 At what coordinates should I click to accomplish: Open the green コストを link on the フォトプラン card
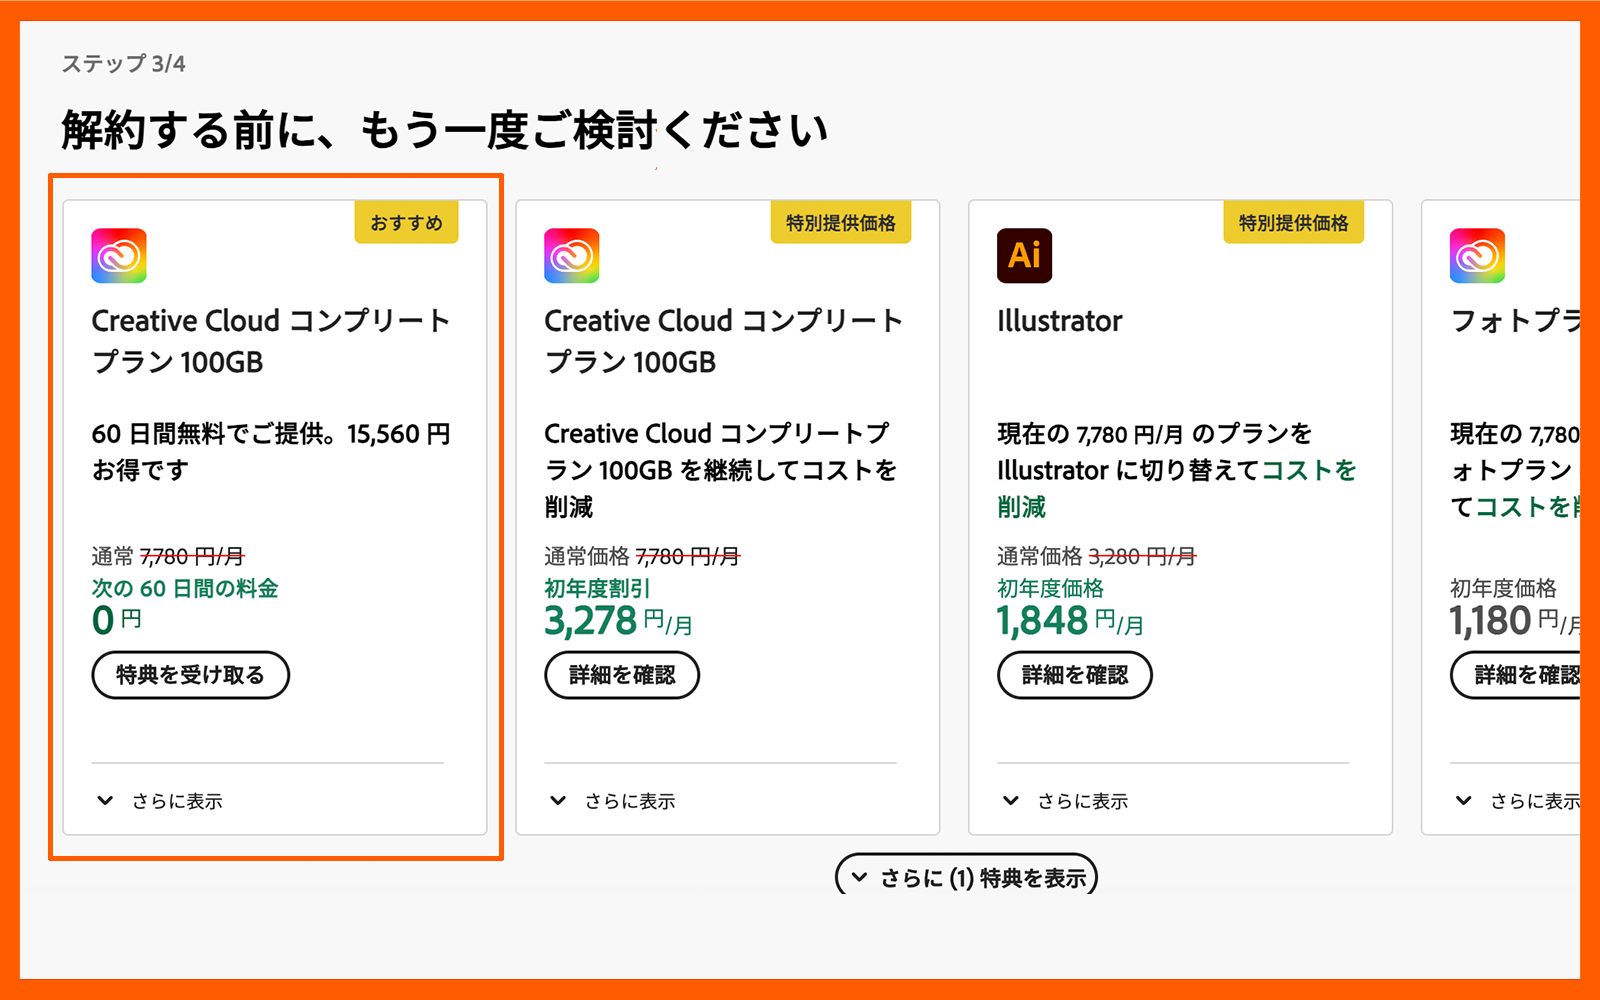(x=1520, y=507)
